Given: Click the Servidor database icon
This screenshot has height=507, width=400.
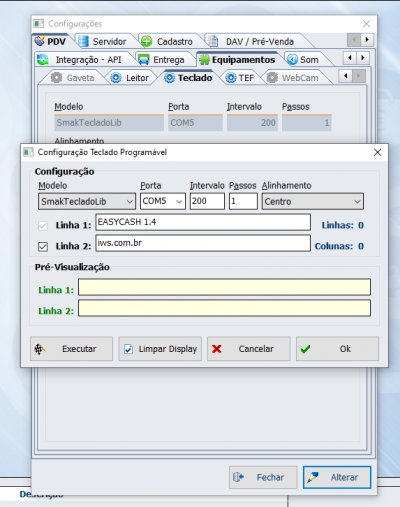Looking at the screenshot, I should tap(83, 41).
